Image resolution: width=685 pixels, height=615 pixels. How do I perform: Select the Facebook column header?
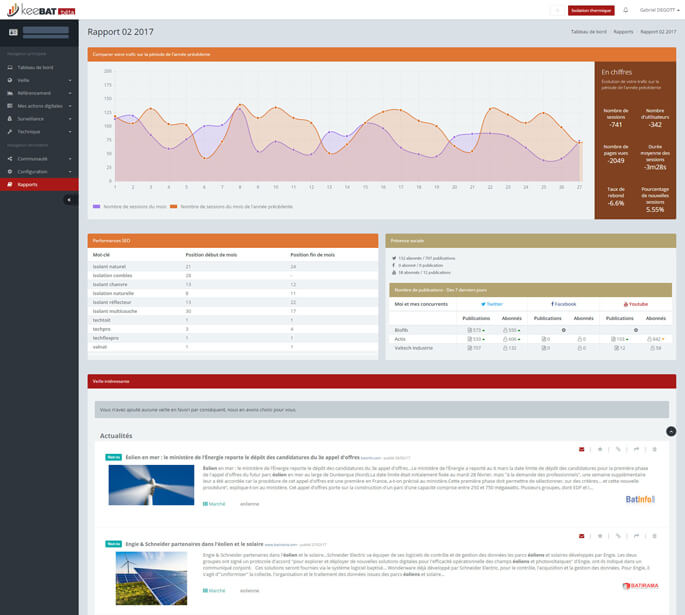pyautogui.click(x=564, y=304)
